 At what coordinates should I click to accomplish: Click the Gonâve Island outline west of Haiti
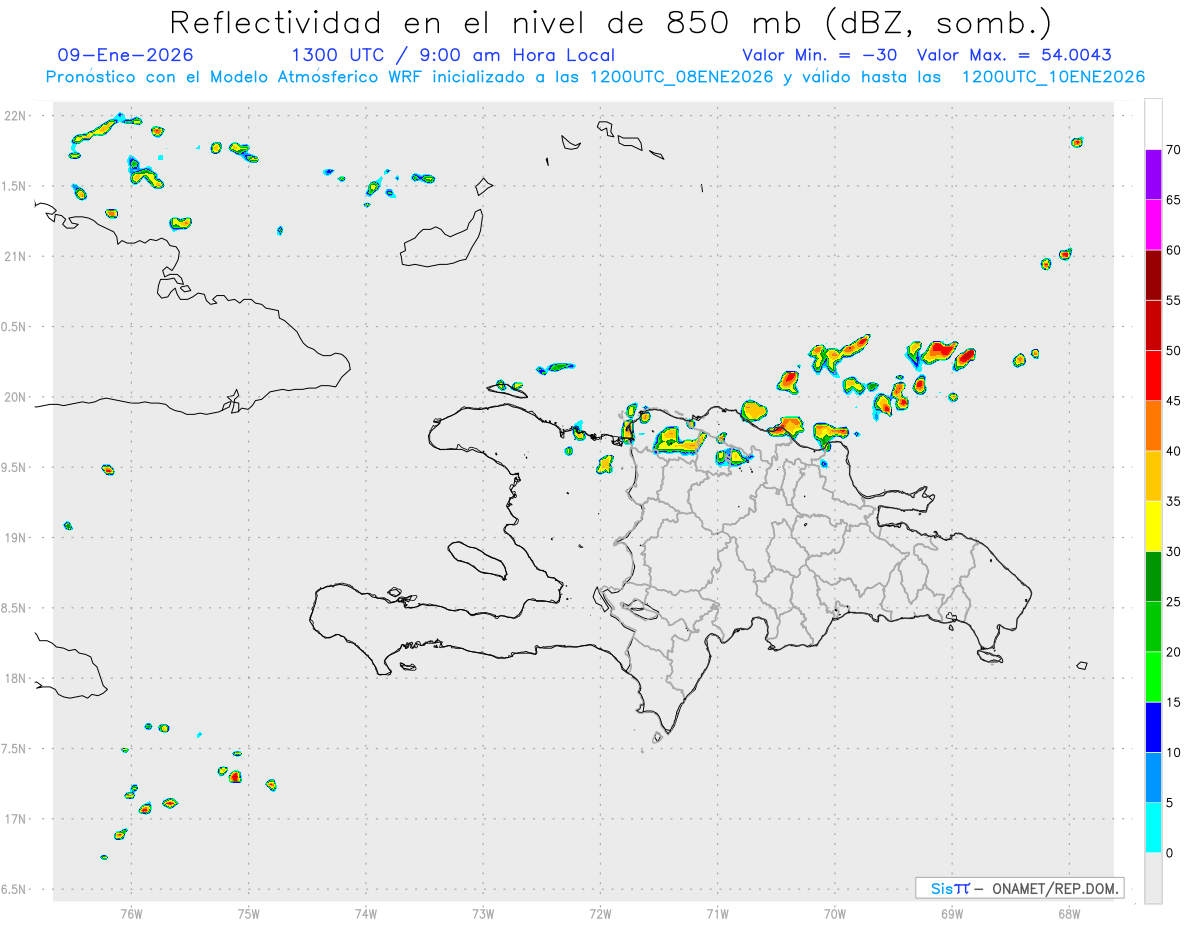pyautogui.click(x=477, y=560)
